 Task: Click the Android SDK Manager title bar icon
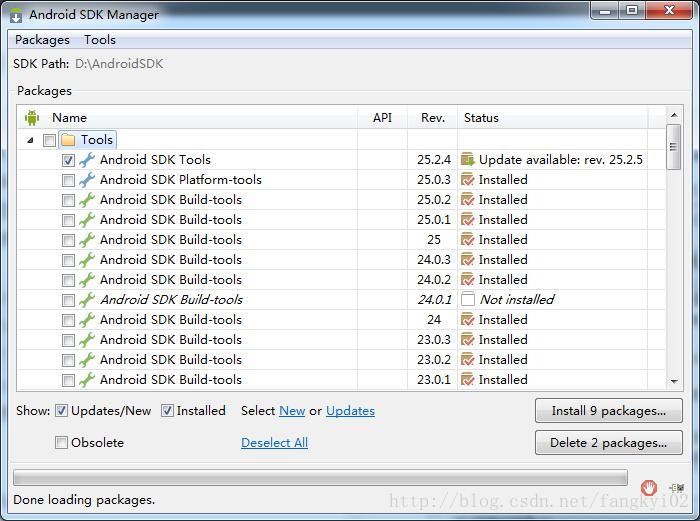click(16, 15)
